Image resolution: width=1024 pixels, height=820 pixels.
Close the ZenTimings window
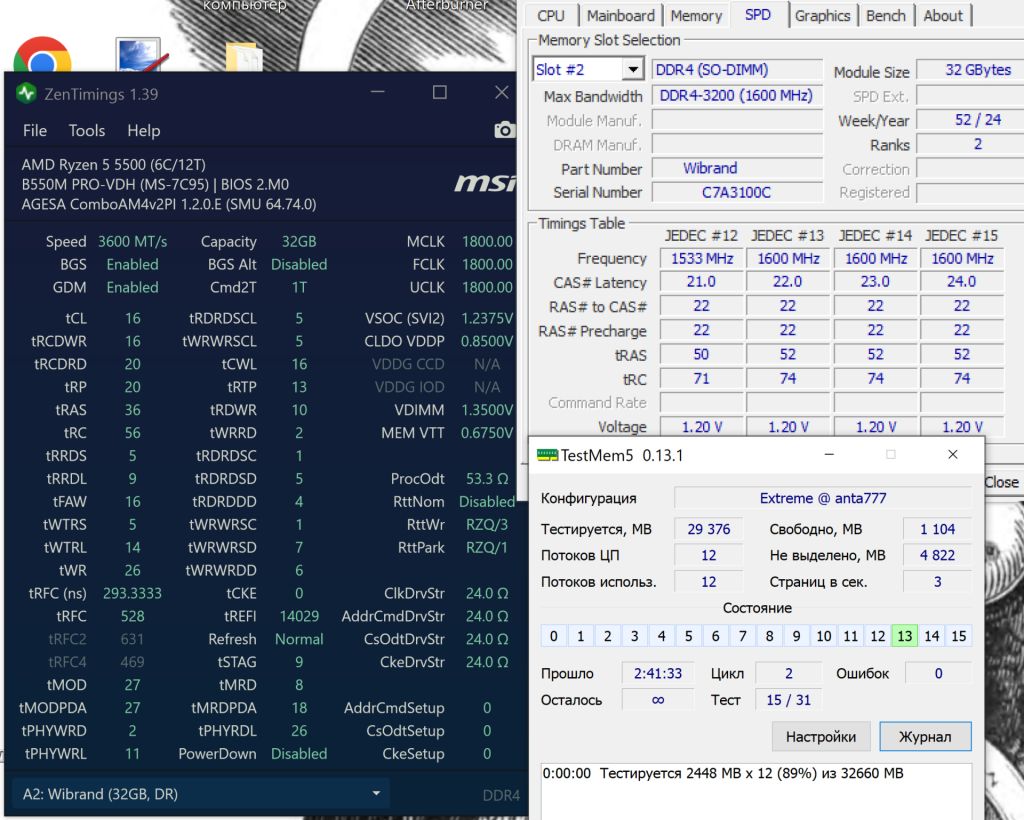(502, 93)
